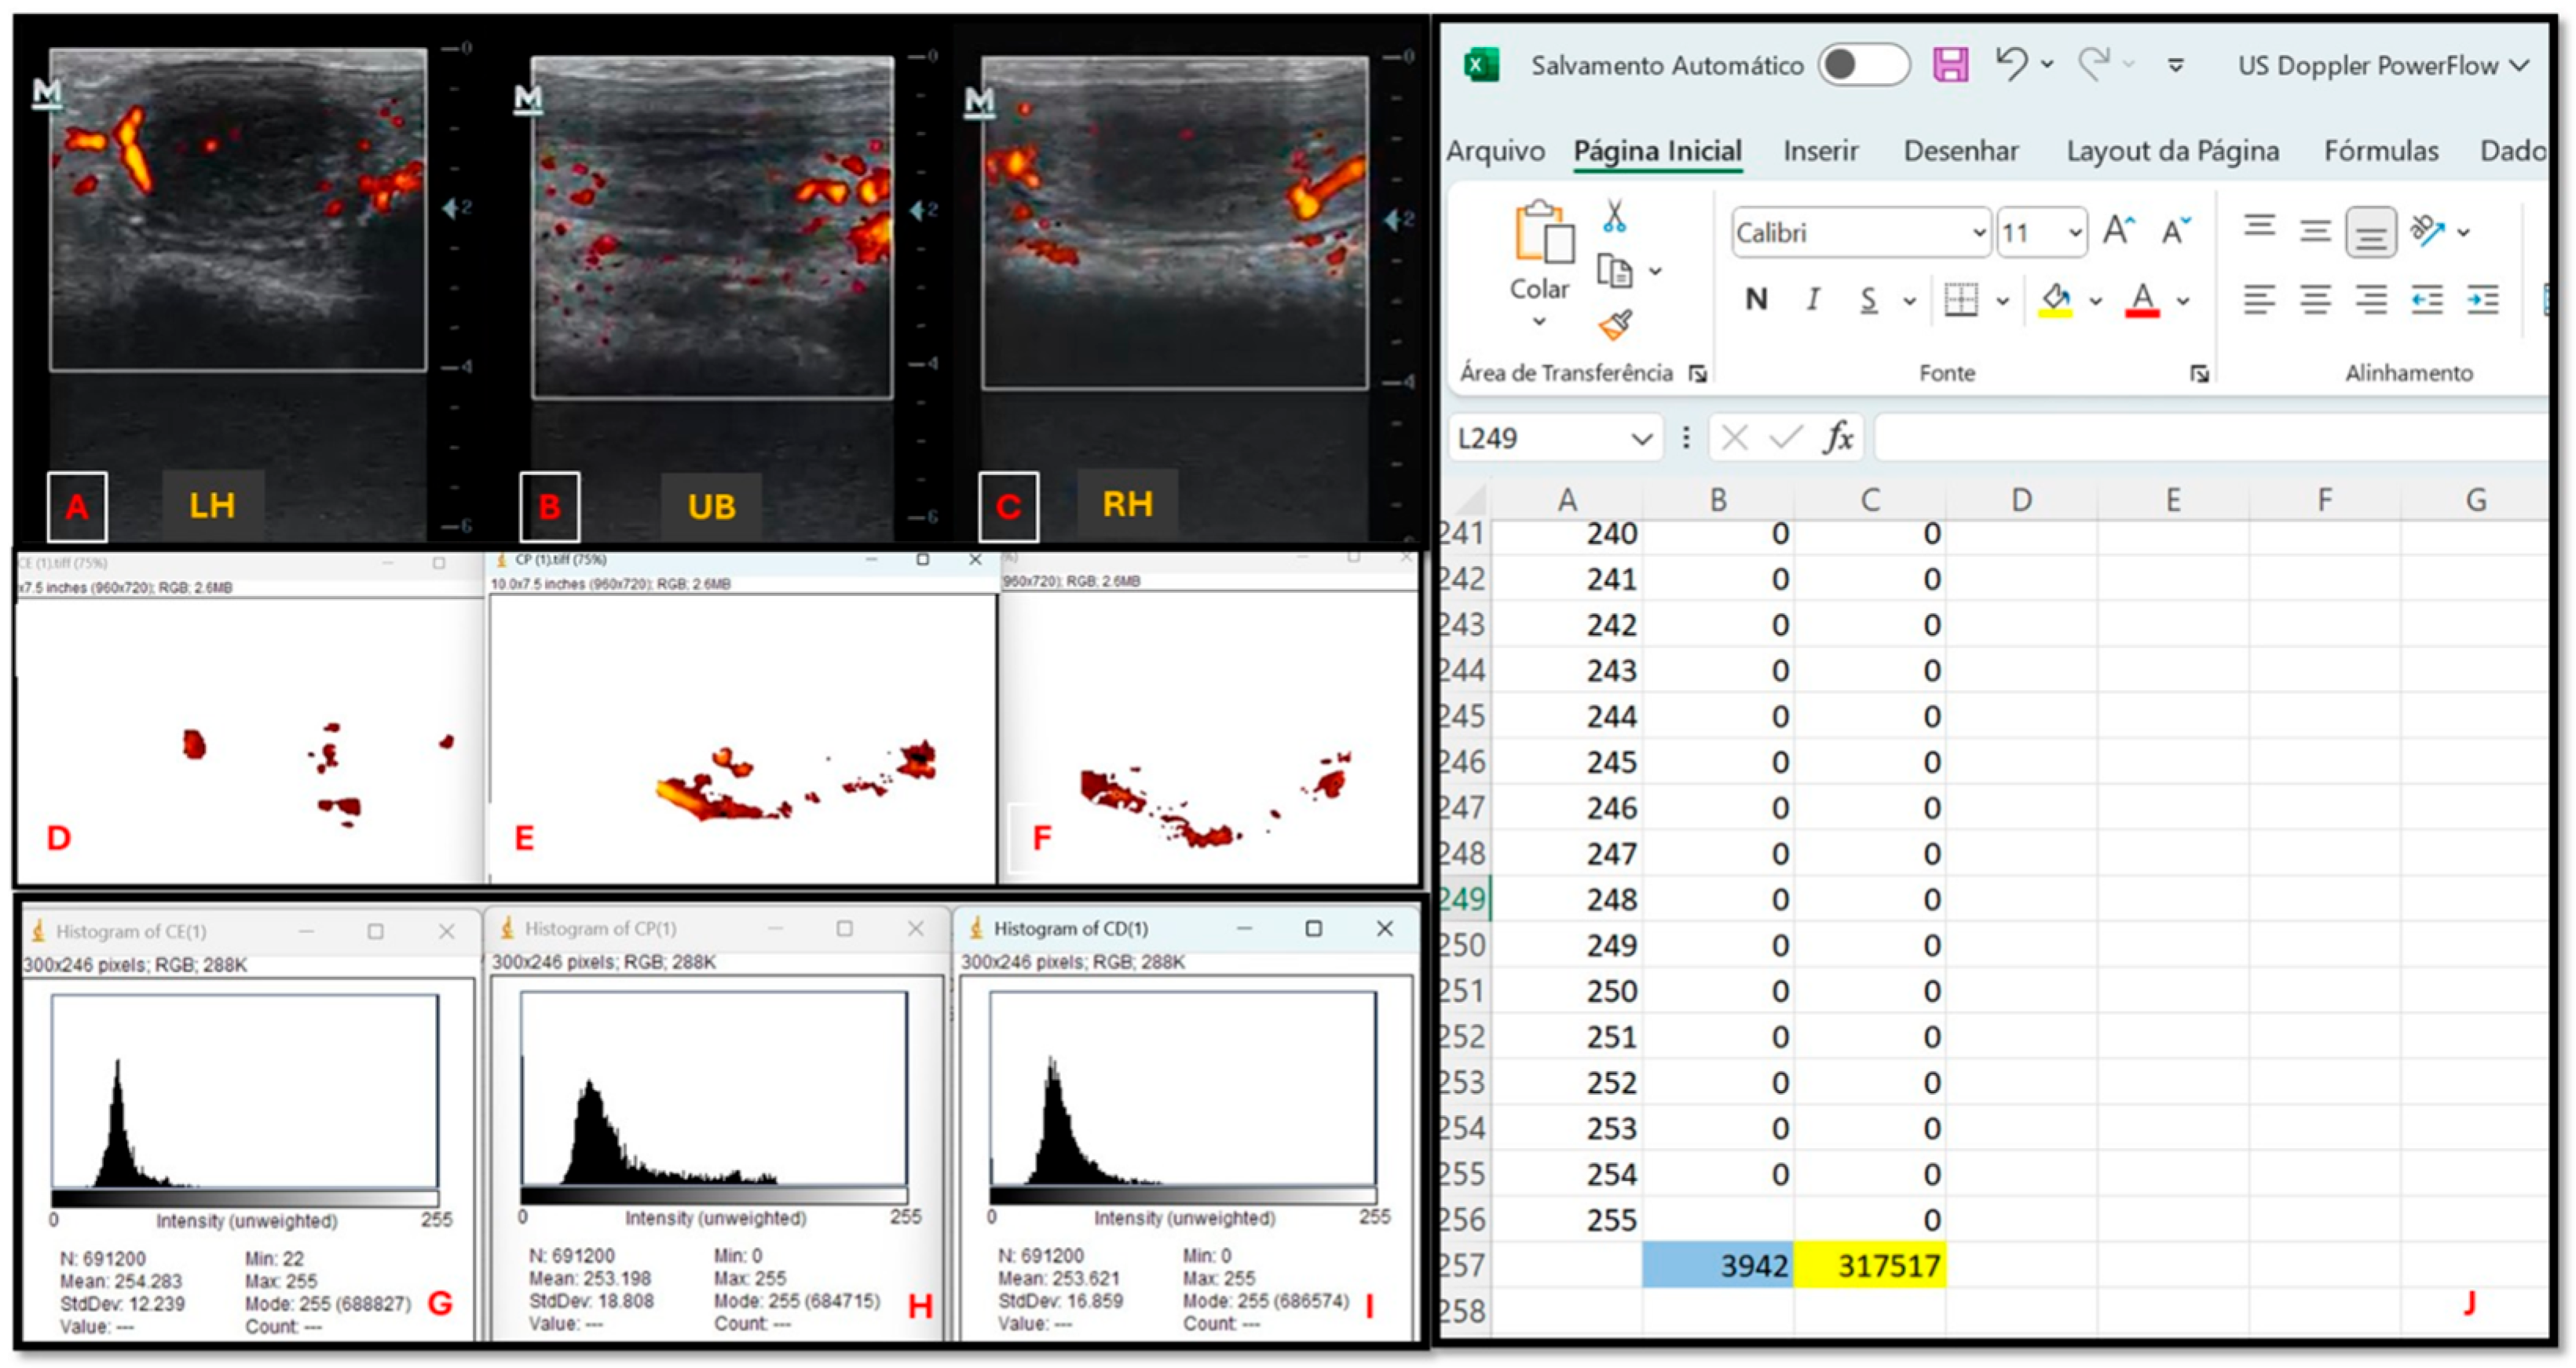2576x1368 pixels.
Task: Expand the Name Box L249 dropdown
Action: (1641, 439)
